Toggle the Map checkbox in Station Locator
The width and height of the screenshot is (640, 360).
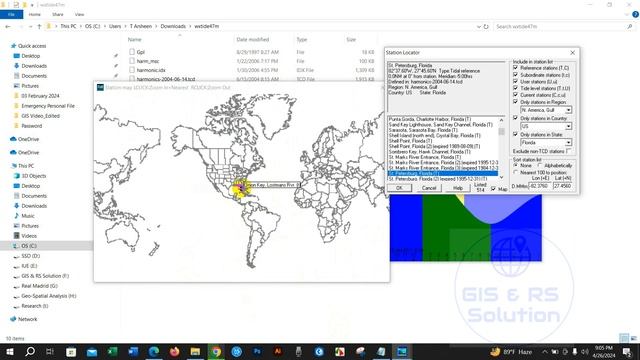(x=493, y=189)
